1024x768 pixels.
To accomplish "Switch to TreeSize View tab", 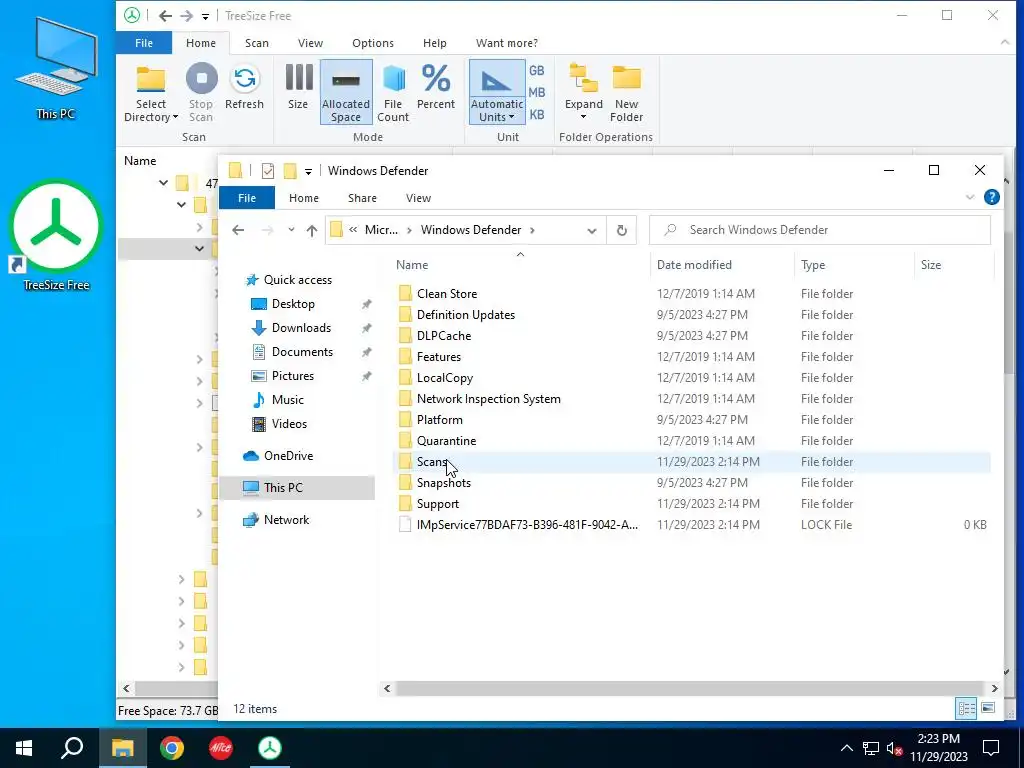I will click(x=310, y=43).
